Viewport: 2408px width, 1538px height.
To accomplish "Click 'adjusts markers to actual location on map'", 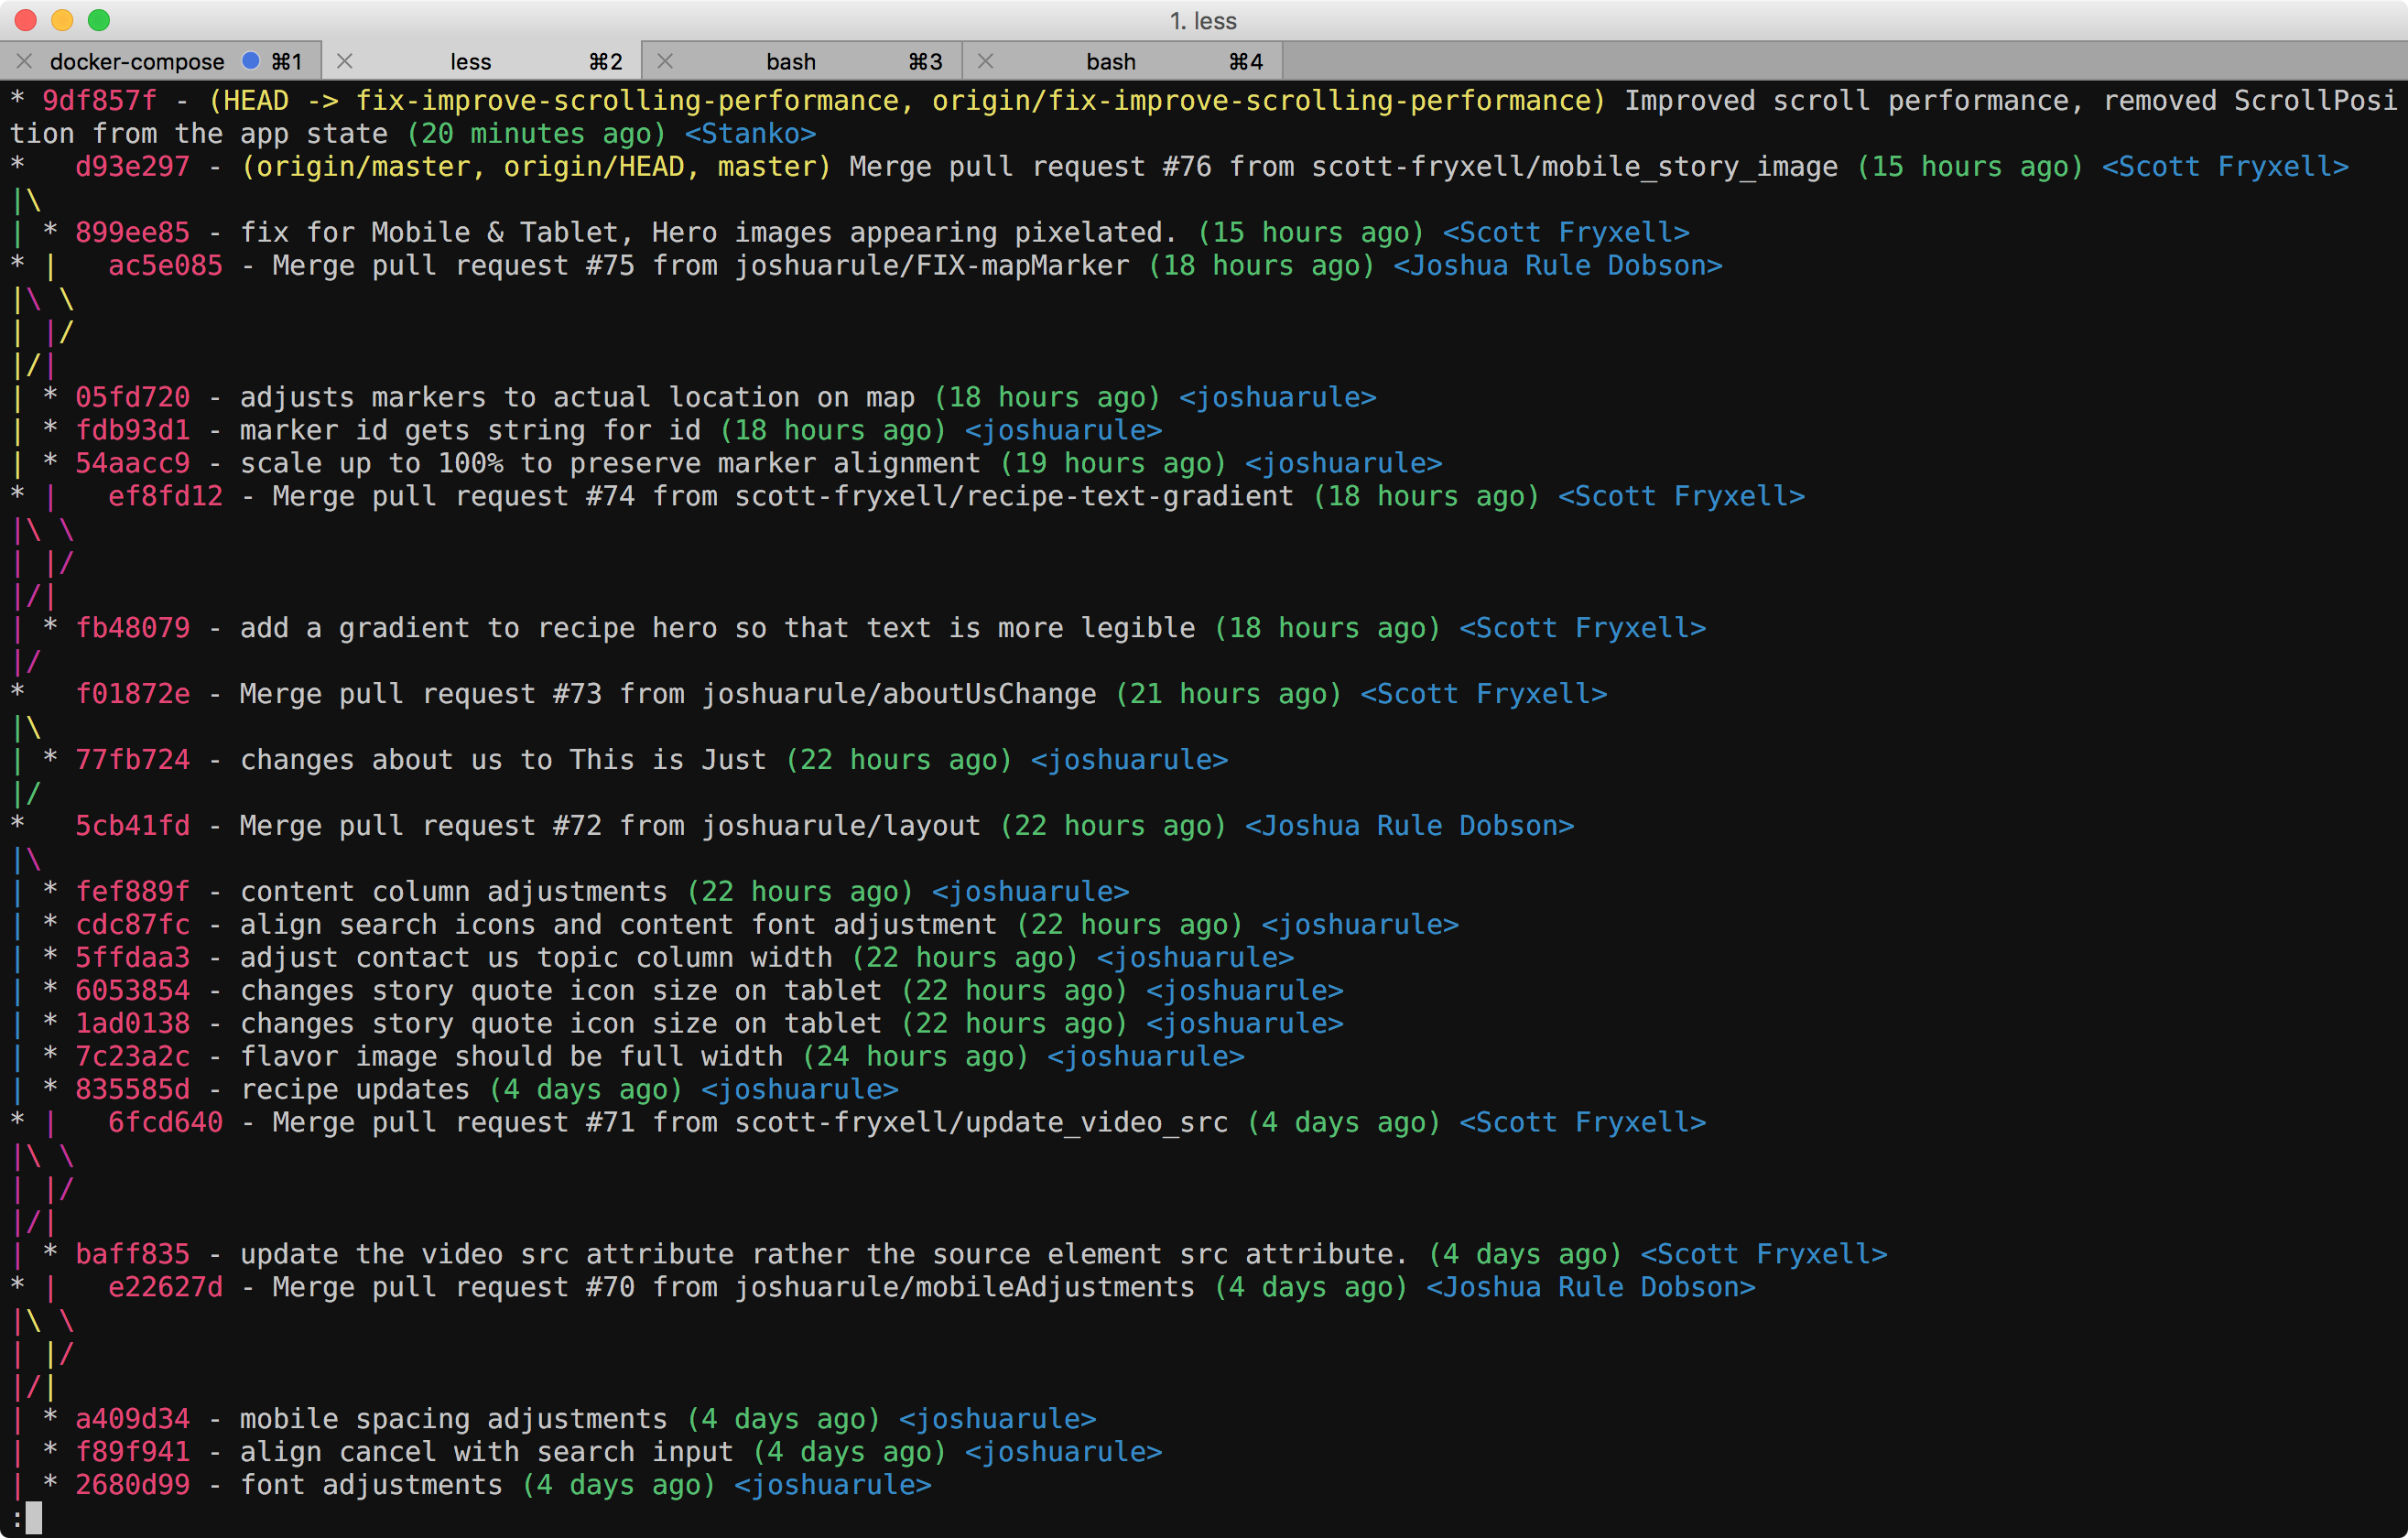I will [577, 398].
